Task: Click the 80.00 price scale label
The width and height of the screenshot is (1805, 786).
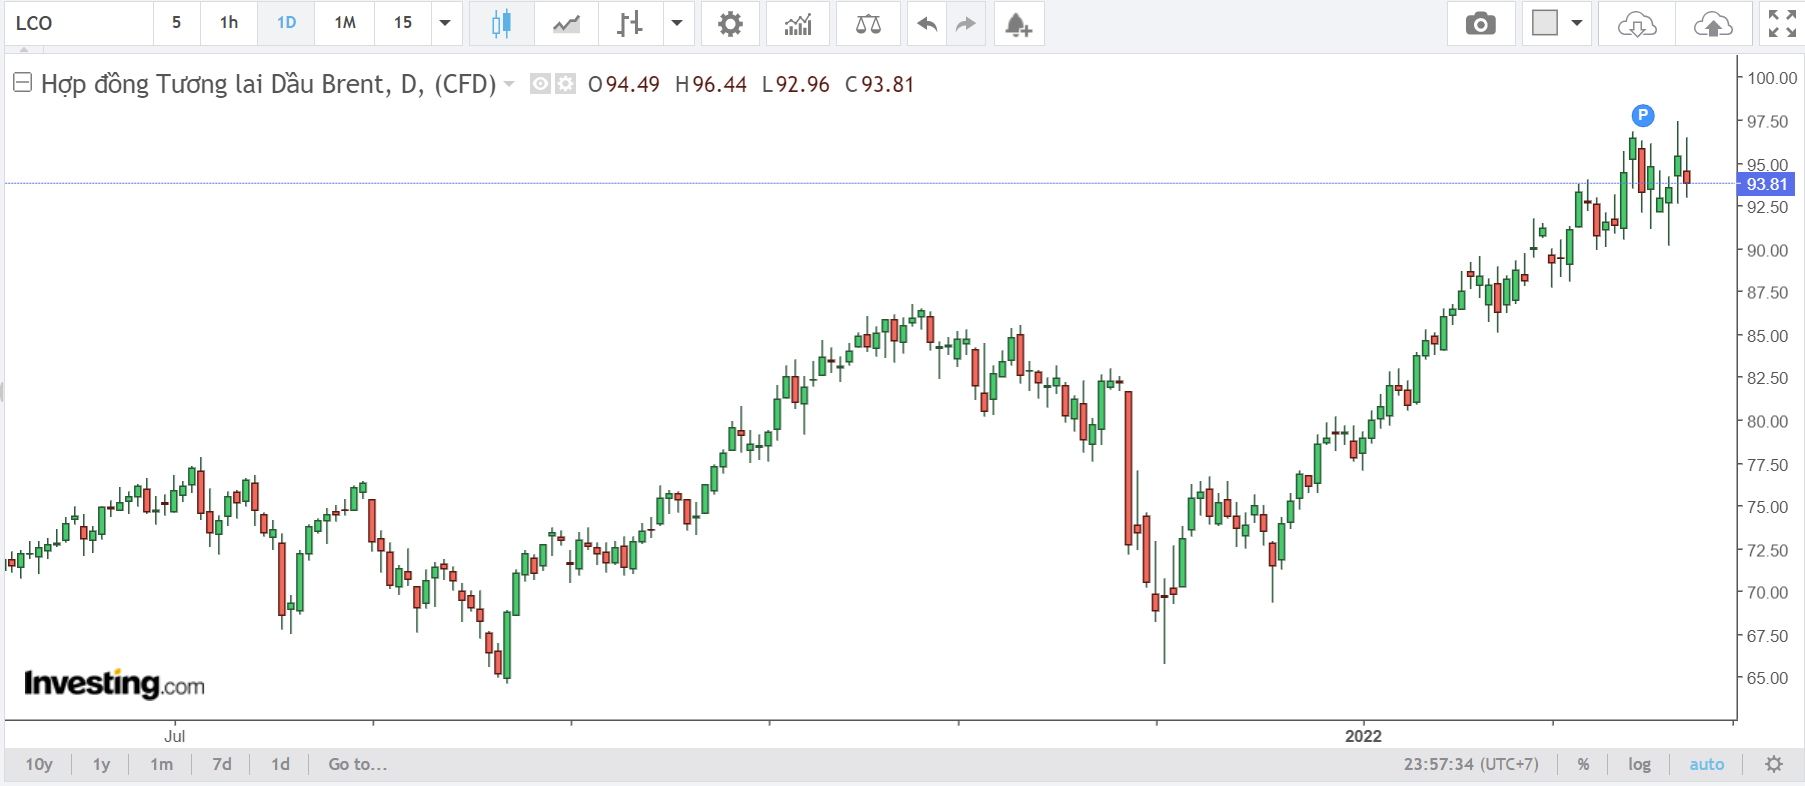Action: tap(1767, 421)
